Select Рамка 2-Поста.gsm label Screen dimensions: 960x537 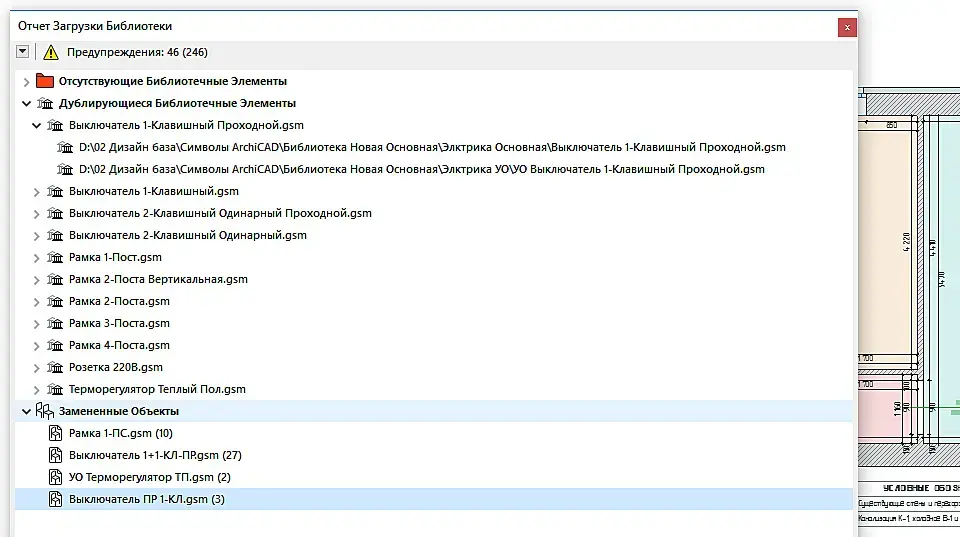tap(119, 301)
